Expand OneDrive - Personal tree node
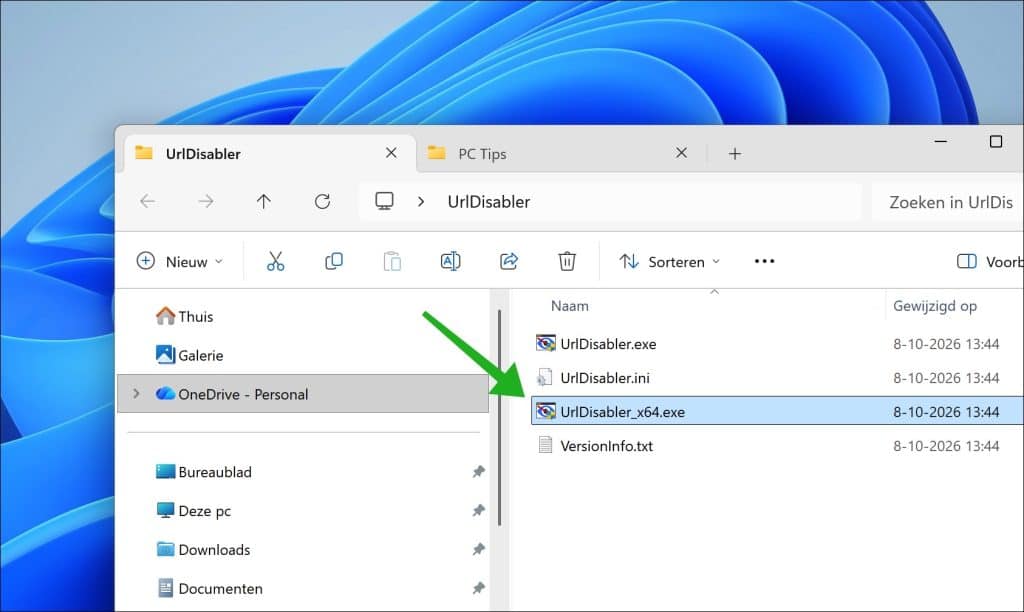 (x=136, y=394)
